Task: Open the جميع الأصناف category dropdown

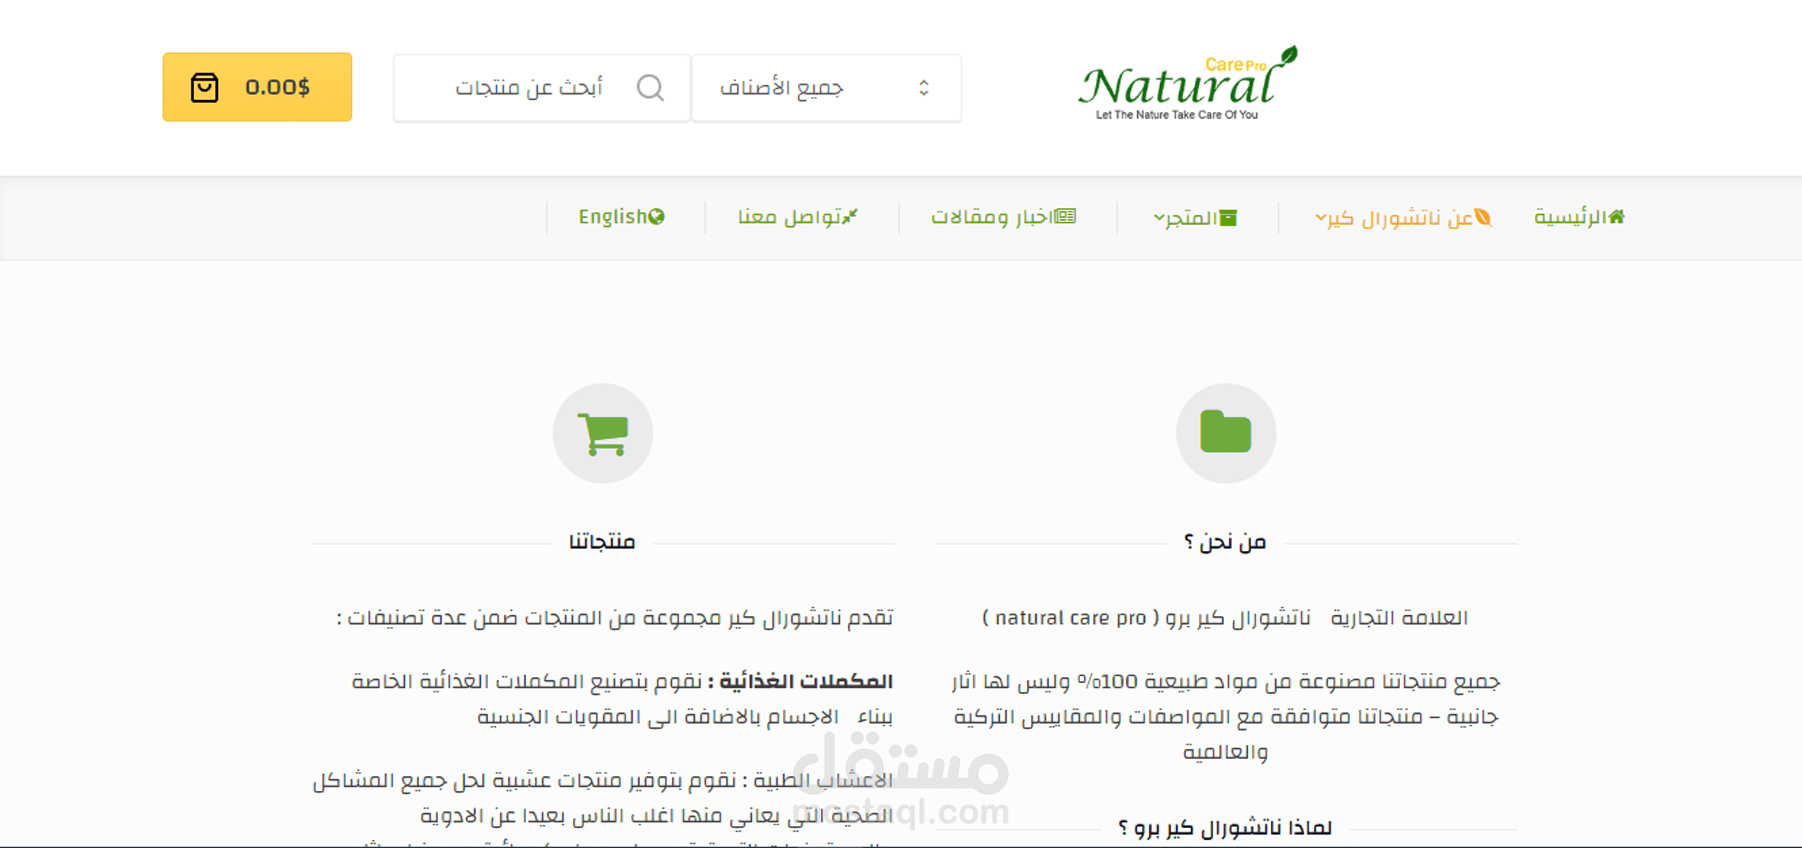Action: coord(826,88)
